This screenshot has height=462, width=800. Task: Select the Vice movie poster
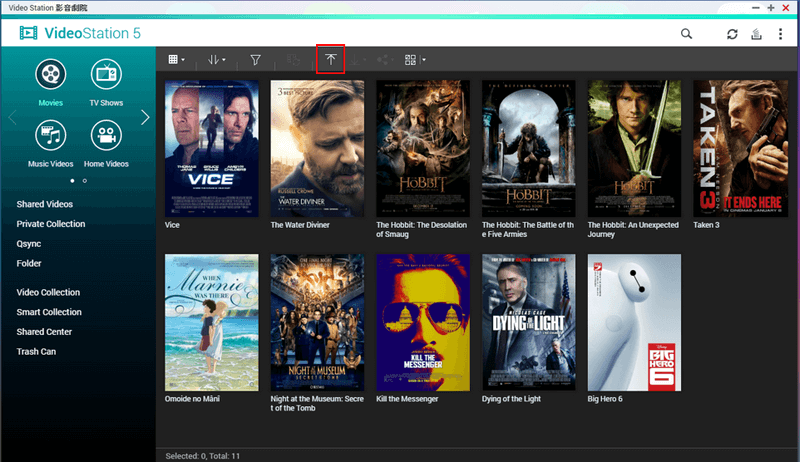tap(211, 148)
